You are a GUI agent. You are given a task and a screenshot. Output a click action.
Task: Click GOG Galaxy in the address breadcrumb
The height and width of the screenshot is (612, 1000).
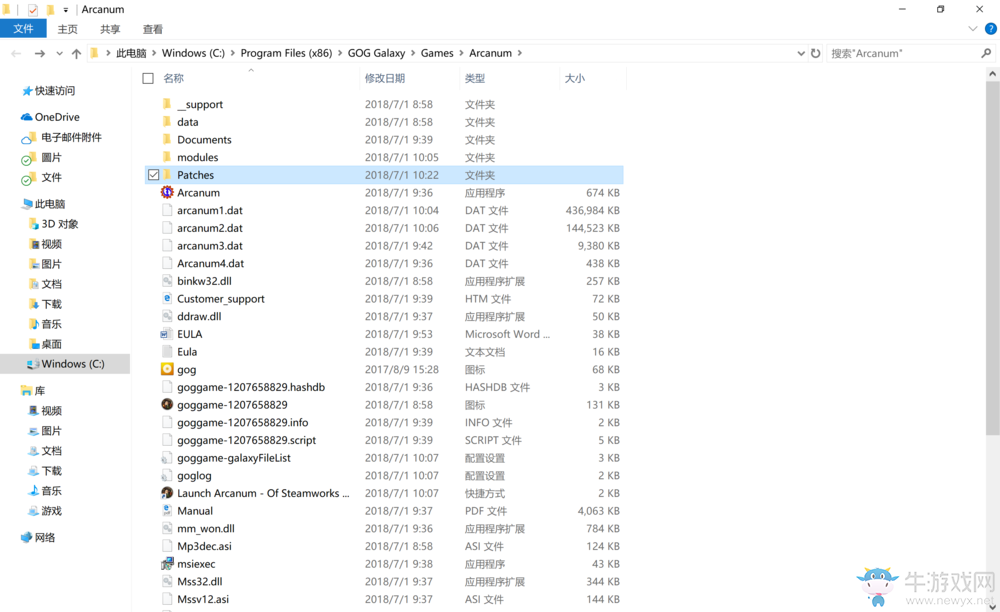tap(376, 54)
